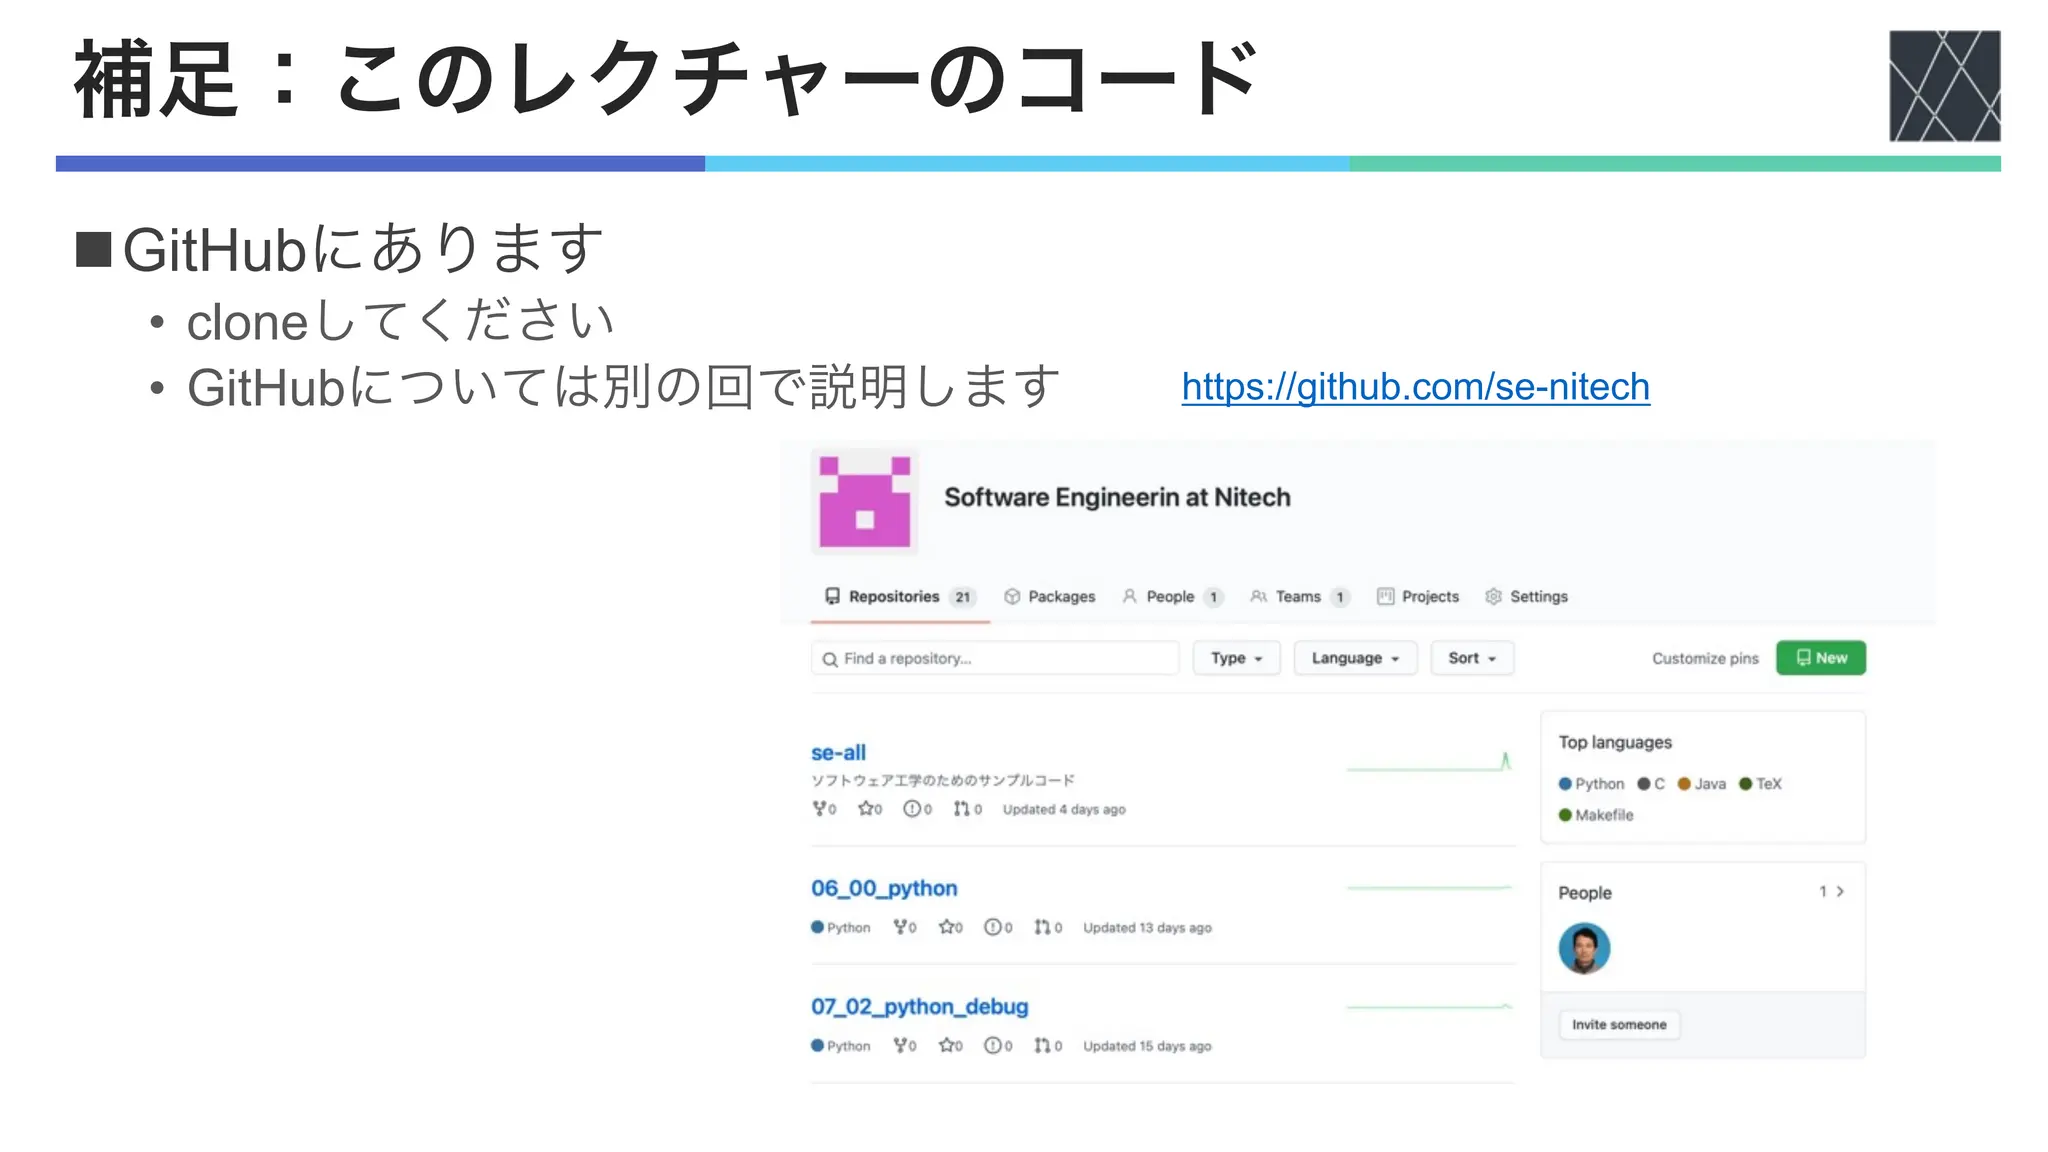Focus the Find a repository search field

(995, 658)
